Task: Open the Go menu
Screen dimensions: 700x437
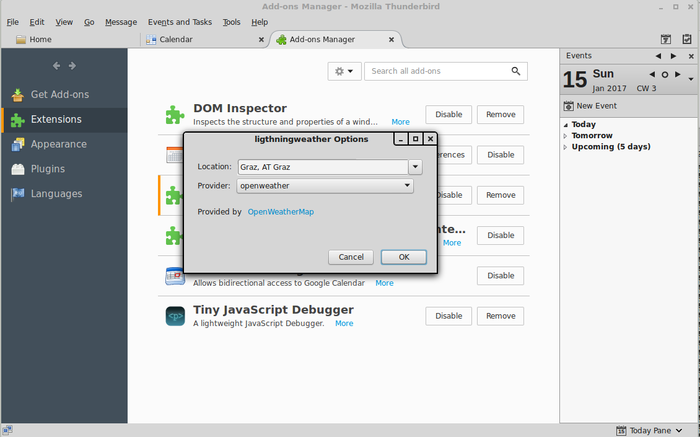Action: pos(89,22)
